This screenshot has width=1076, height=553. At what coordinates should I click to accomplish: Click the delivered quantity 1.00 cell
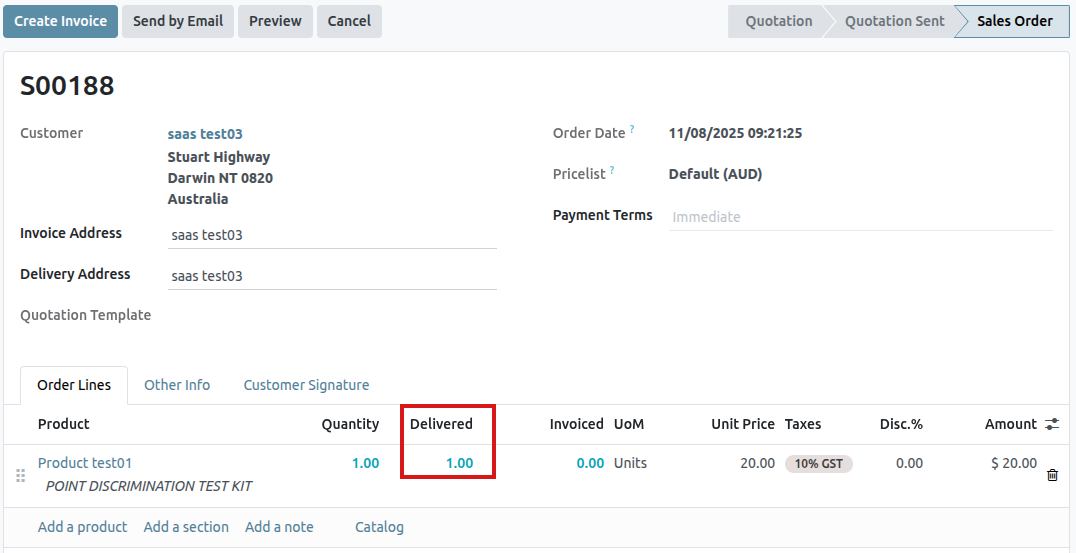click(x=459, y=463)
